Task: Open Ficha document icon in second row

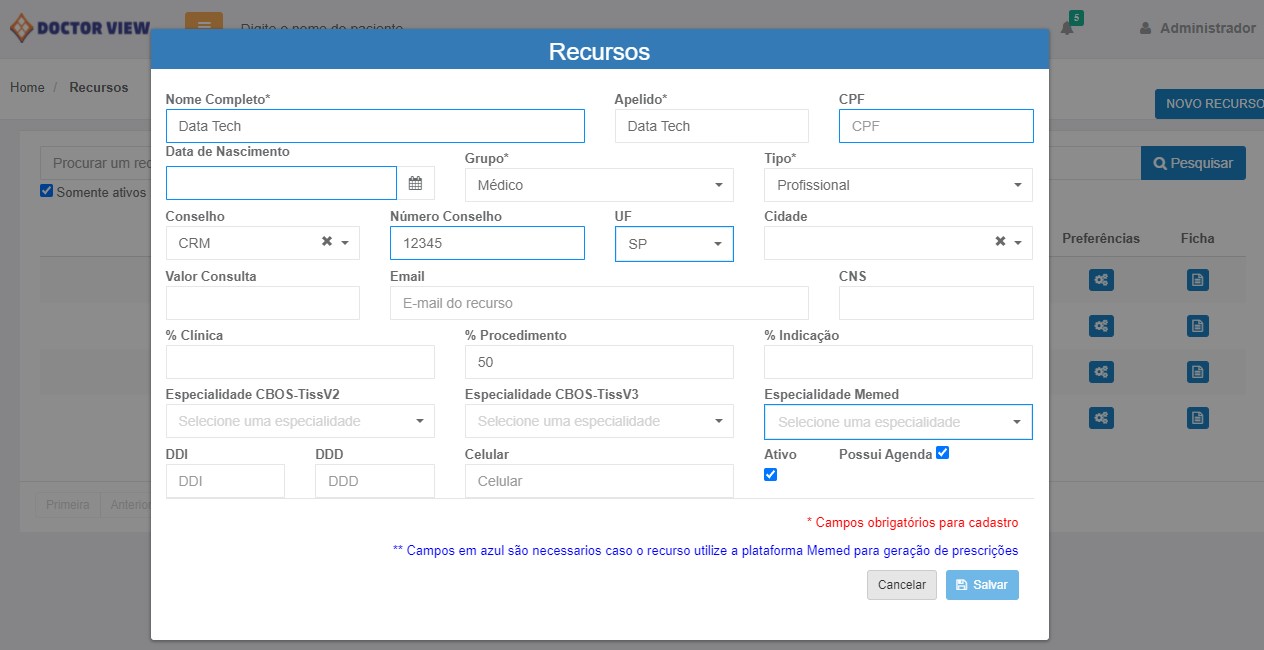Action: (x=1197, y=326)
